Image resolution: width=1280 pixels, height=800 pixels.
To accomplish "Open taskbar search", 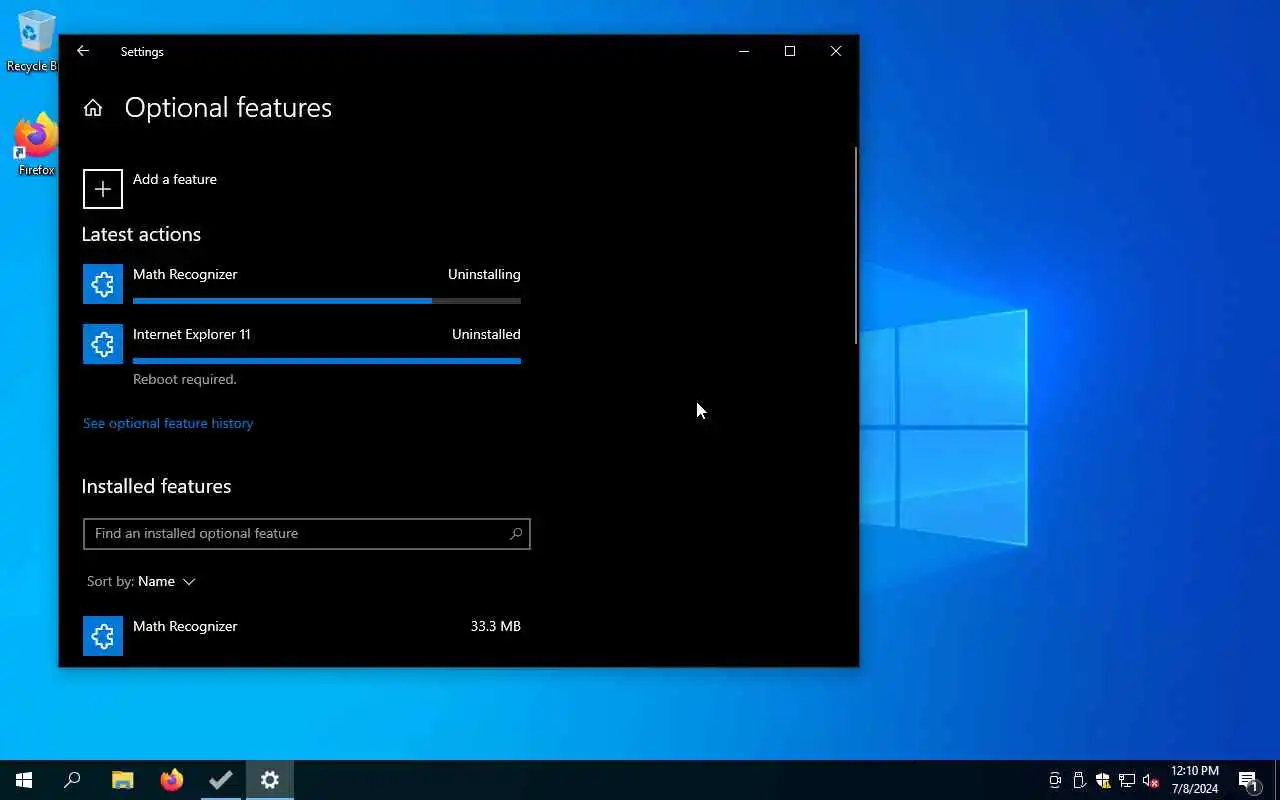I will tap(72, 780).
